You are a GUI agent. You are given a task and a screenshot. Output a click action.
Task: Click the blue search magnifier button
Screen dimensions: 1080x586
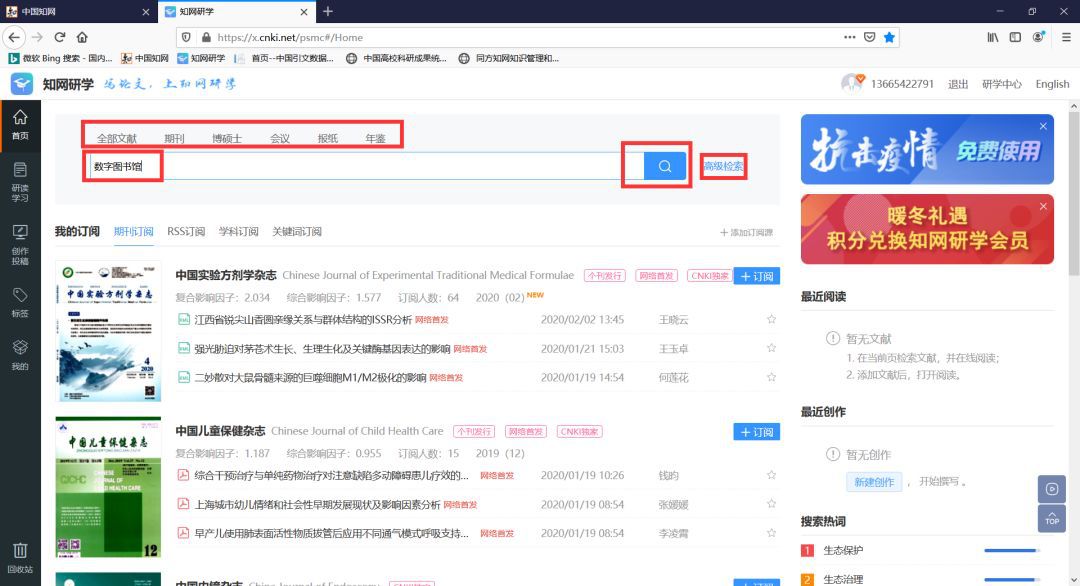pos(664,166)
